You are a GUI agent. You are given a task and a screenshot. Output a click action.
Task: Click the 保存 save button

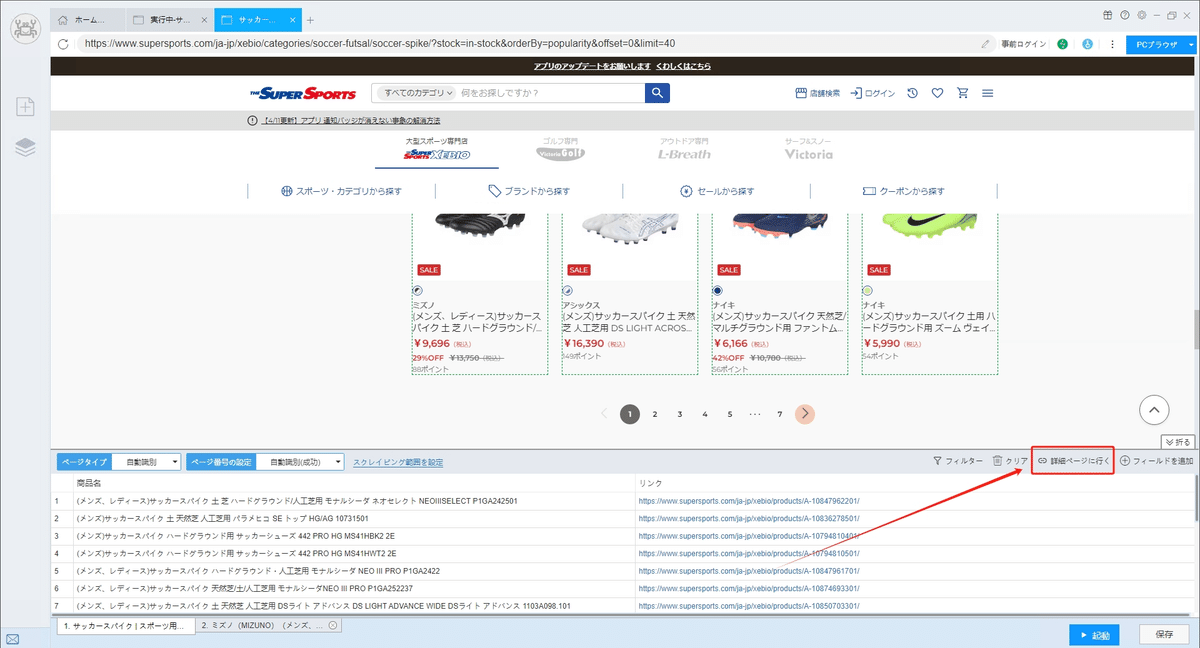tap(1163, 634)
